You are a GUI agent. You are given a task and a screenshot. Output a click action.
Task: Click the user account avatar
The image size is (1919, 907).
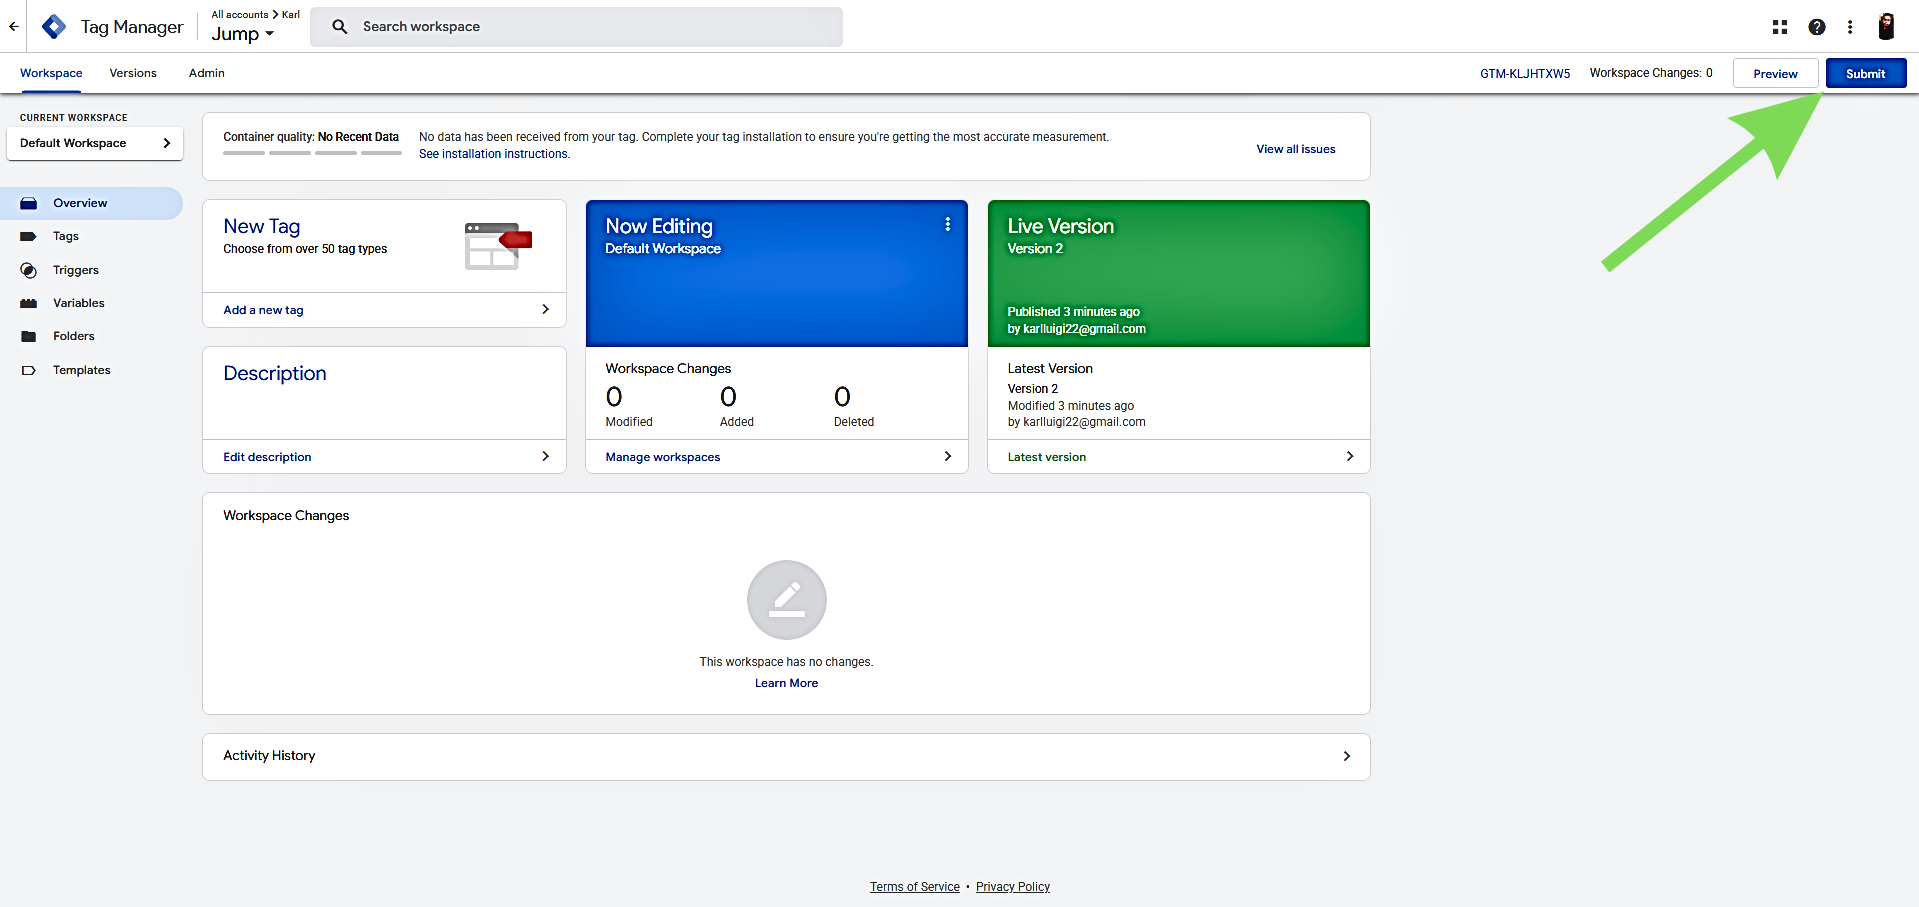1885,27
